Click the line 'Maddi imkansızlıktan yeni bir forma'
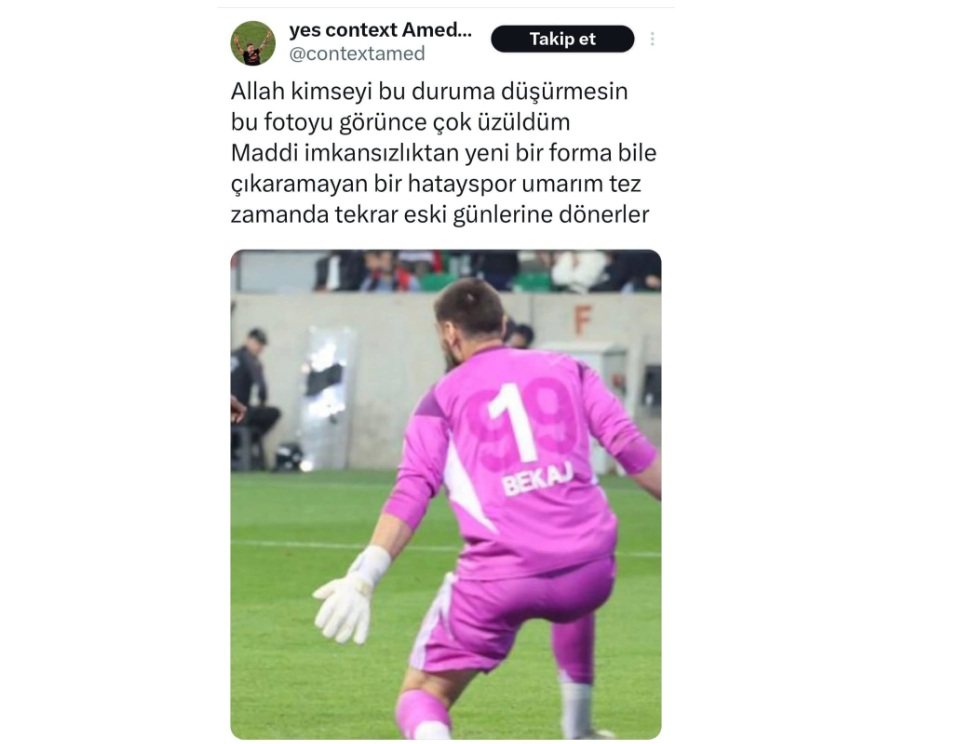Screen dimensions: 954x744 (x=421, y=153)
